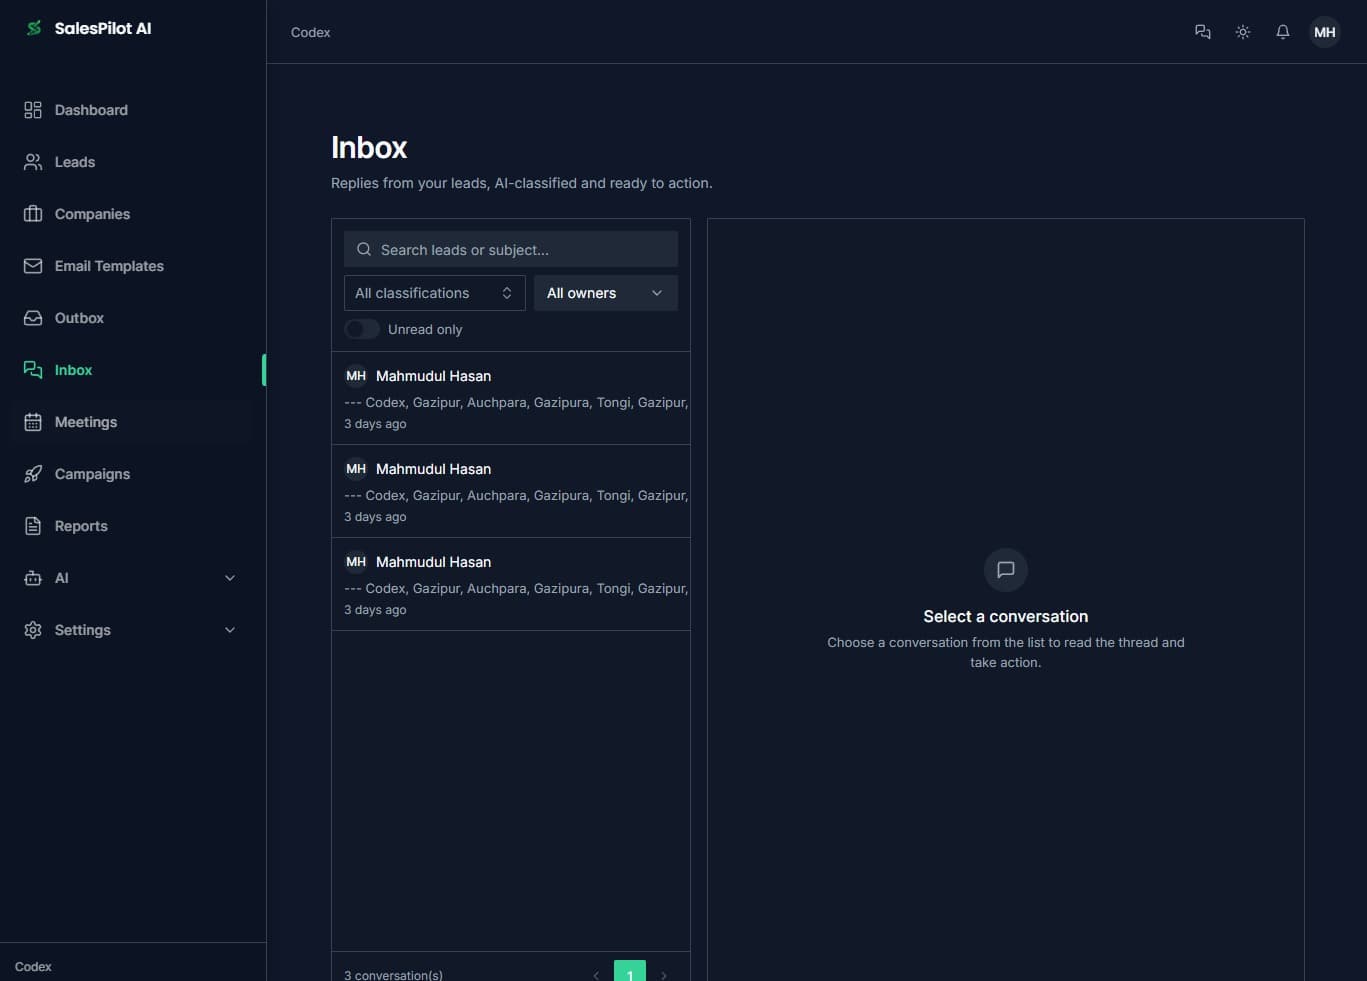Click the Codex breadcrumb in header

tap(310, 32)
